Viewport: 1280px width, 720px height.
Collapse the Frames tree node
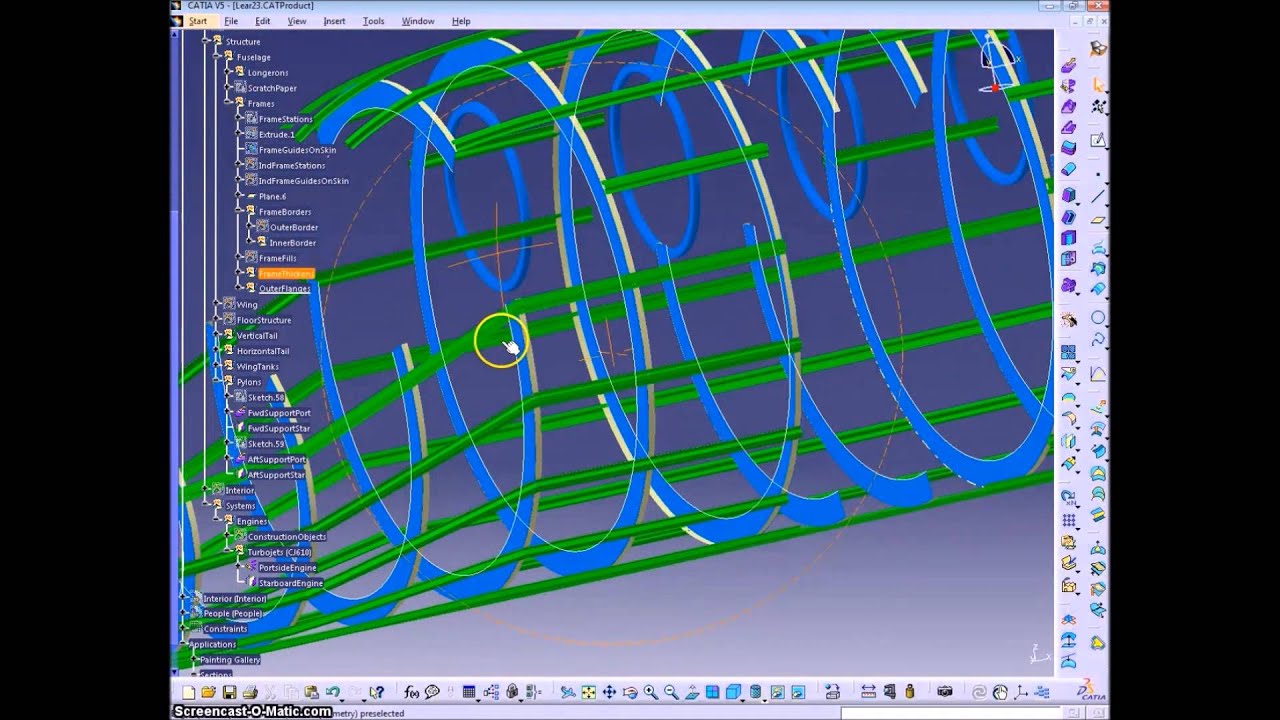(227, 103)
